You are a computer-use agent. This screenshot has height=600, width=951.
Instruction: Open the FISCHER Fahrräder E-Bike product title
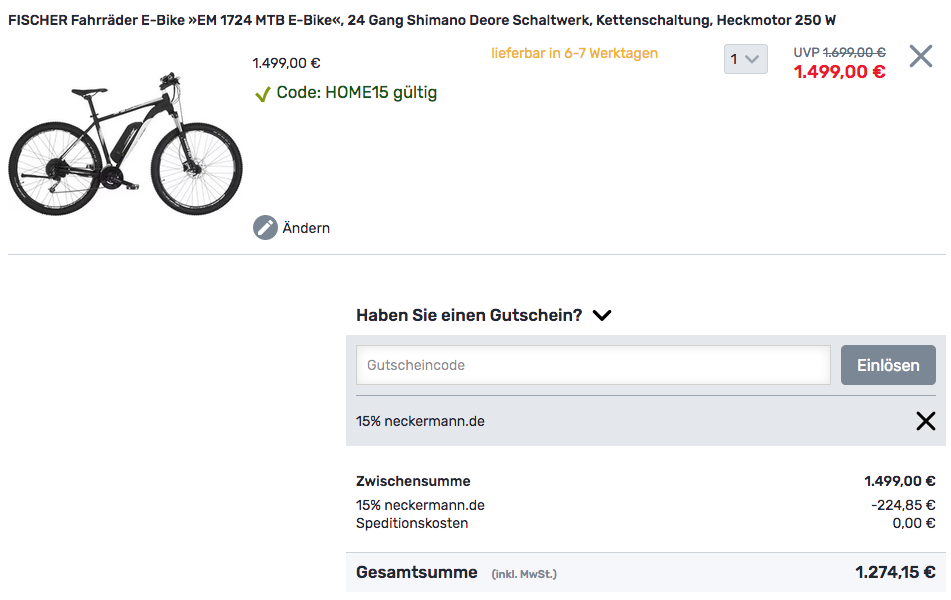click(x=422, y=20)
